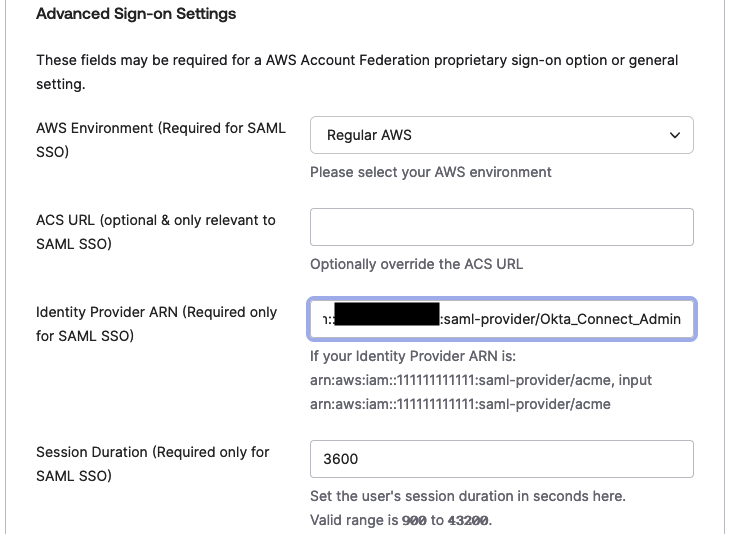The height and width of the screenshot is (534, 732).
Task: Click the 900 minimum value text
Action: pos(414,520)
